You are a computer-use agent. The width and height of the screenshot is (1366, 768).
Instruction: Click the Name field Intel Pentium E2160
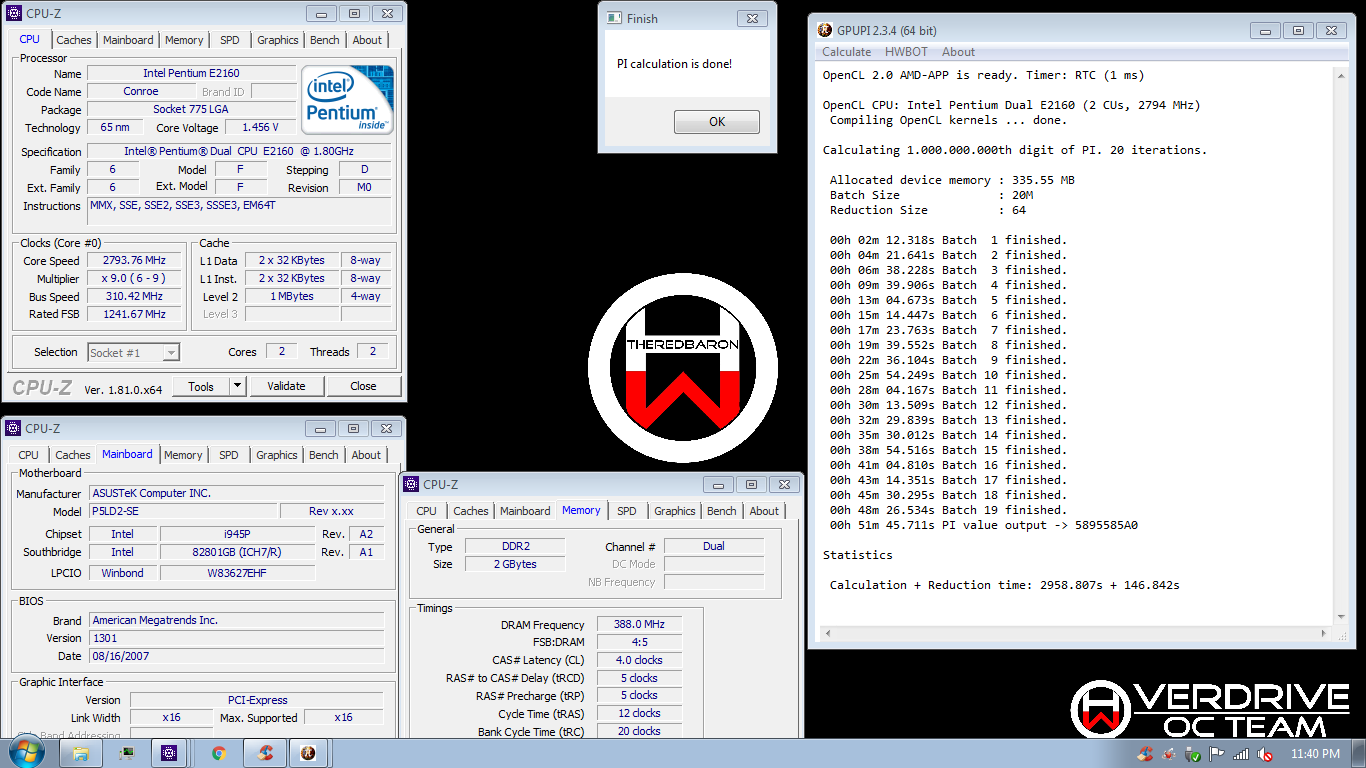click(x=191, y=73)
